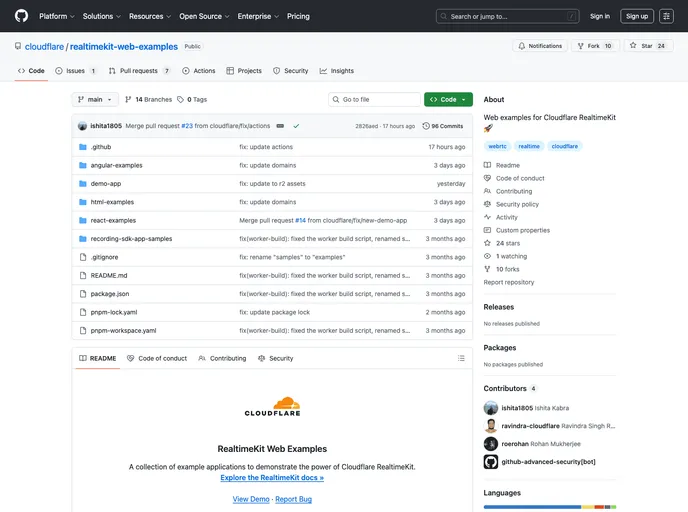Open the repository Security tab
The width and height of the screenshot is (688, 512).
290,71
